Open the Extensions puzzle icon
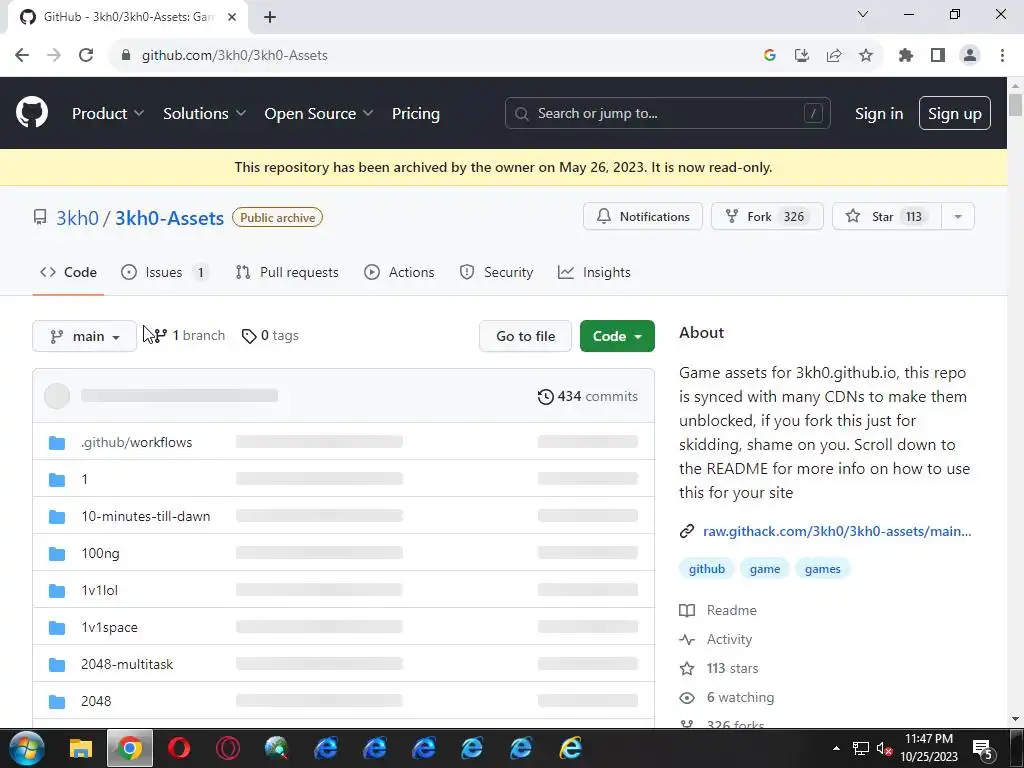Viewport: 1024px width, 768px height. point(906,56)
